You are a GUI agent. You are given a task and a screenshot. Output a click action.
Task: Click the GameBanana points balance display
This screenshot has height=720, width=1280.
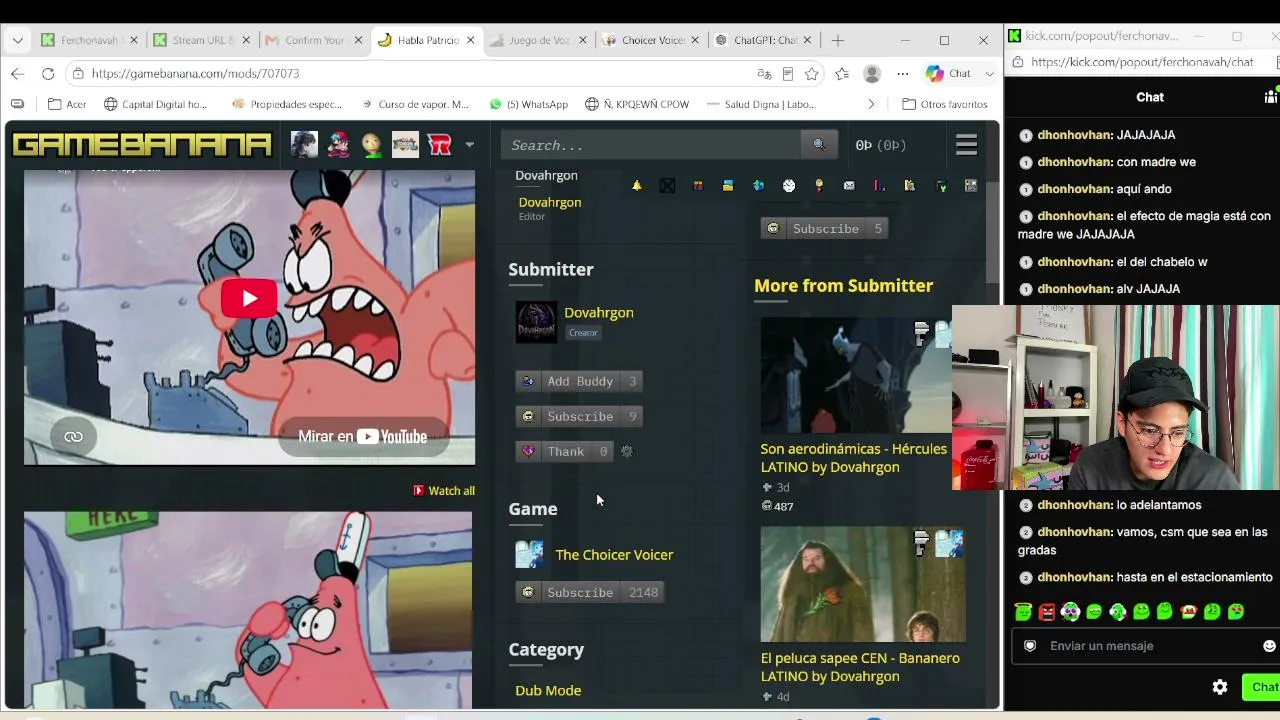(x=881, y=145)
